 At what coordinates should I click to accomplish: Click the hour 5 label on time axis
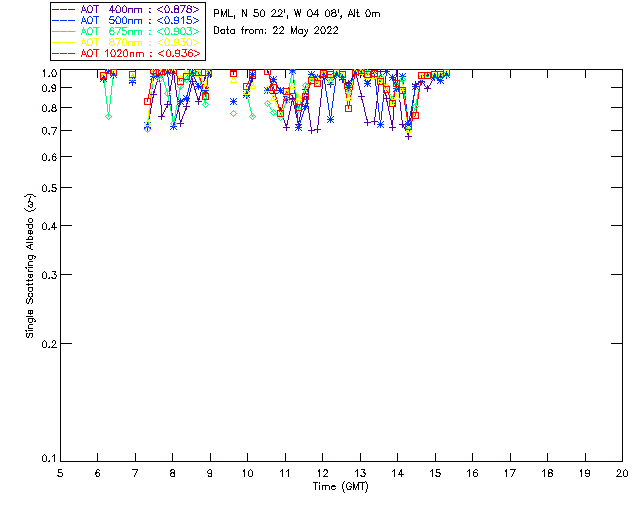coord(60,474)
